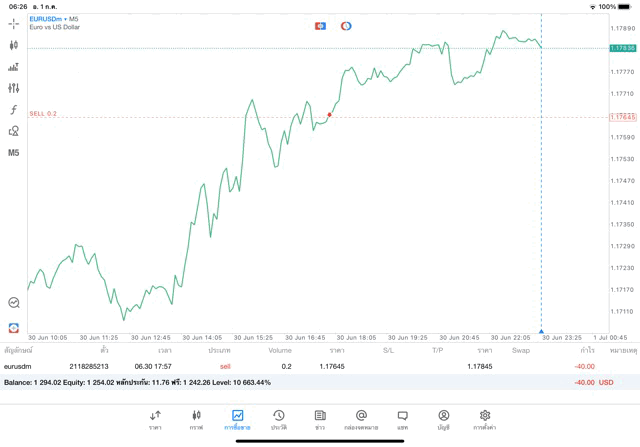Go to the กราฟ chart tab
The width and height of the screenshot is (640, 447).
[196, 420]
